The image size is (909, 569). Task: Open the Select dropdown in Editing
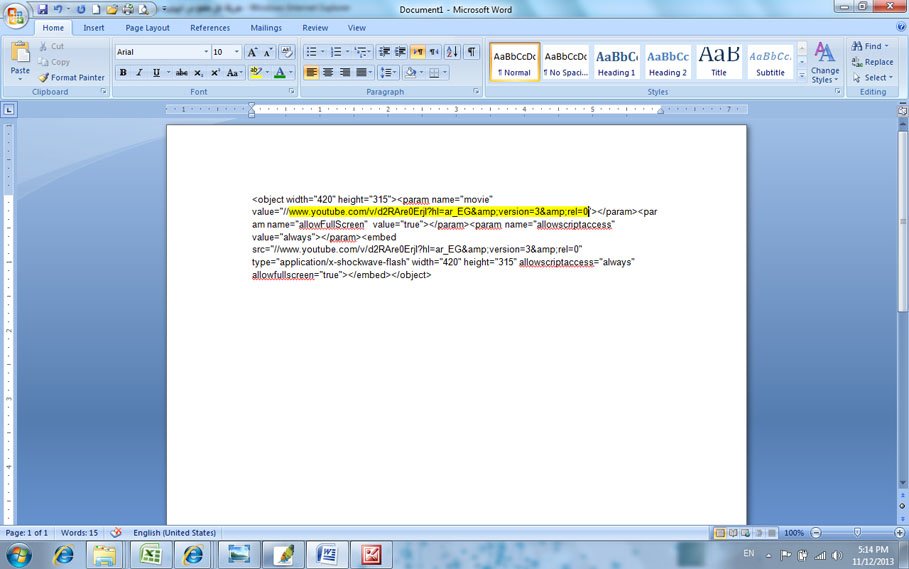coord(873,78)
